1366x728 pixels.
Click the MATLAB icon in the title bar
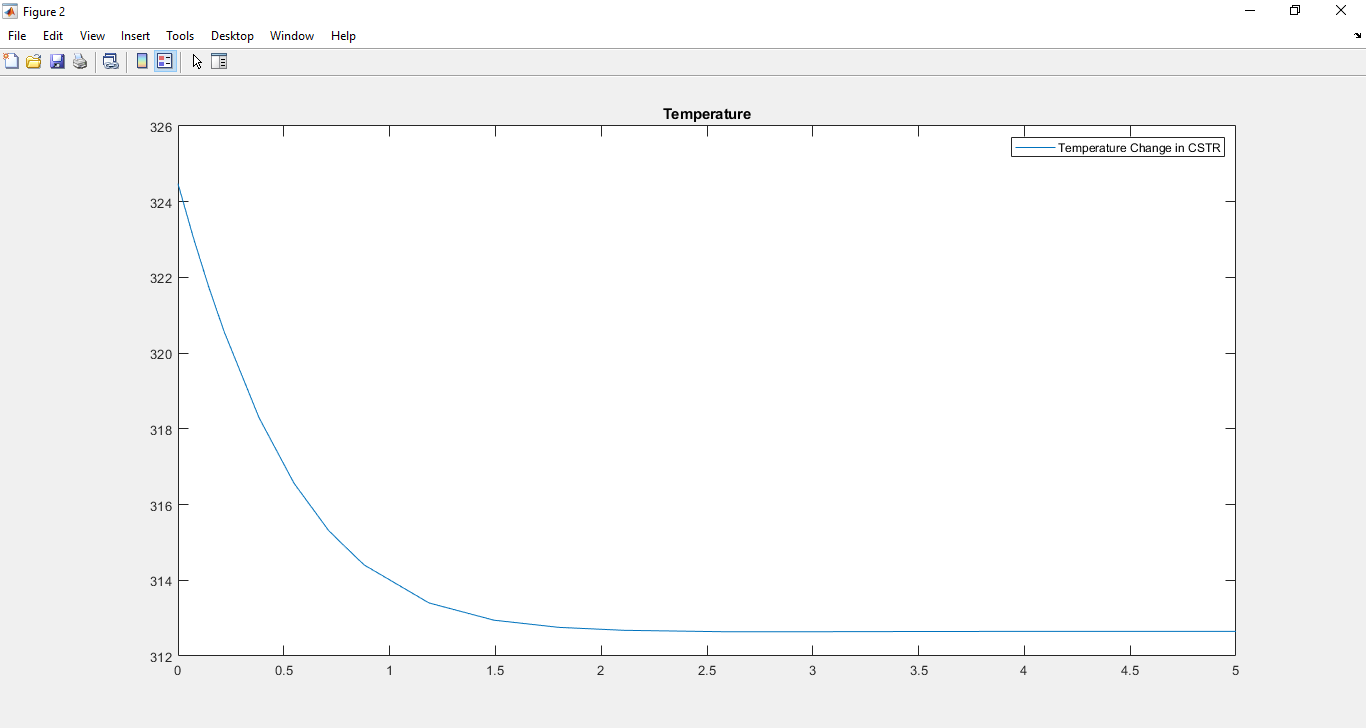pos(8,11)
